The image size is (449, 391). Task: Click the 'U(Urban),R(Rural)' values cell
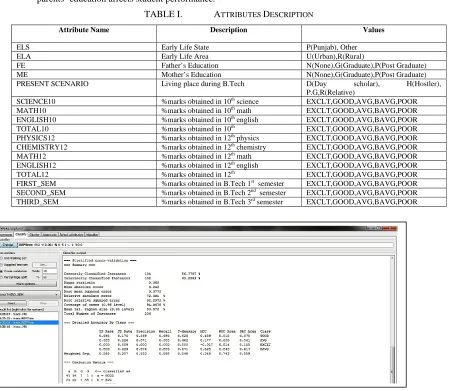coord(374,56)
